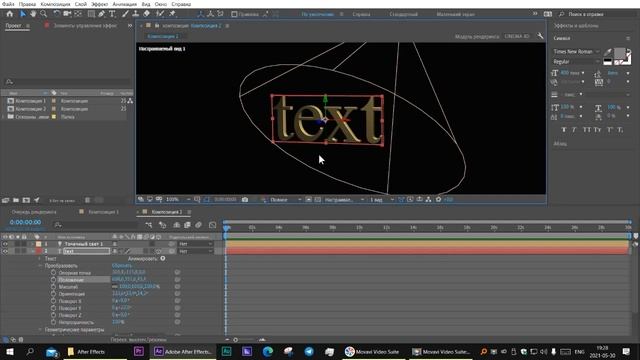Screen dimensions: 640x360
Task: Open the 1 вид view layout dropdown
Action: pyautogui.click(x=382, y=200)
